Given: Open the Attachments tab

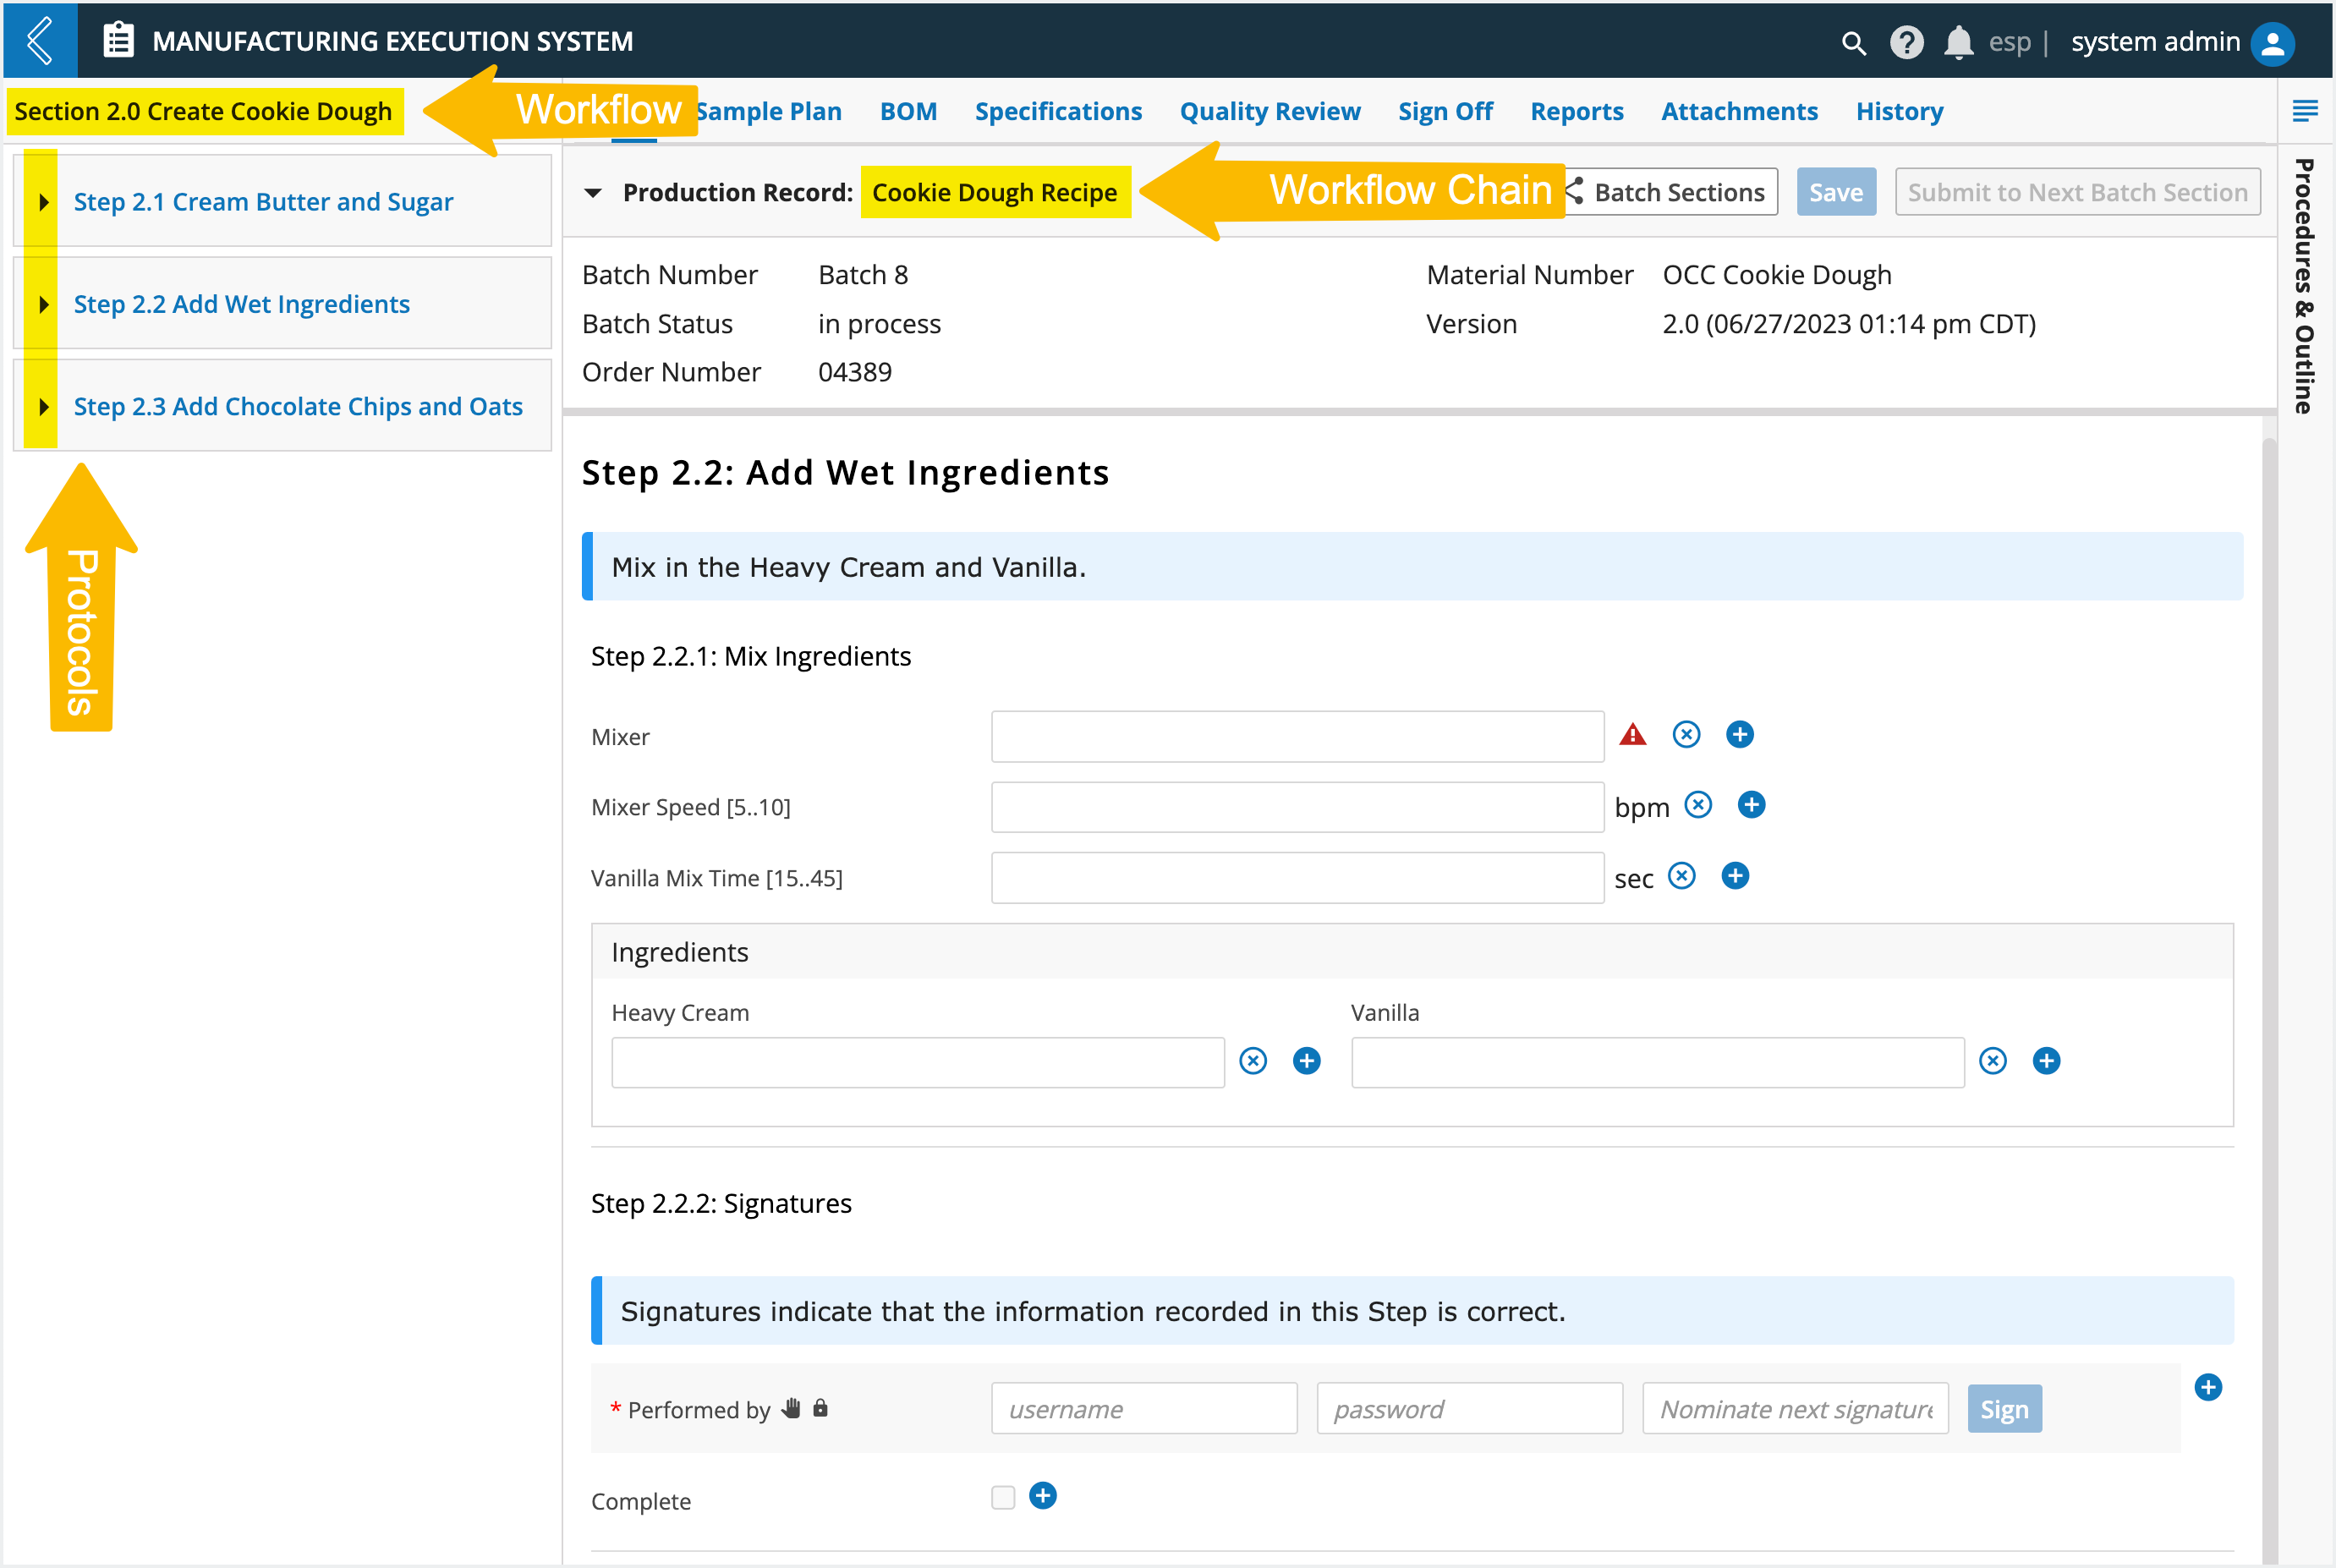Looking at the screenshot, I should click(1739, 111).
